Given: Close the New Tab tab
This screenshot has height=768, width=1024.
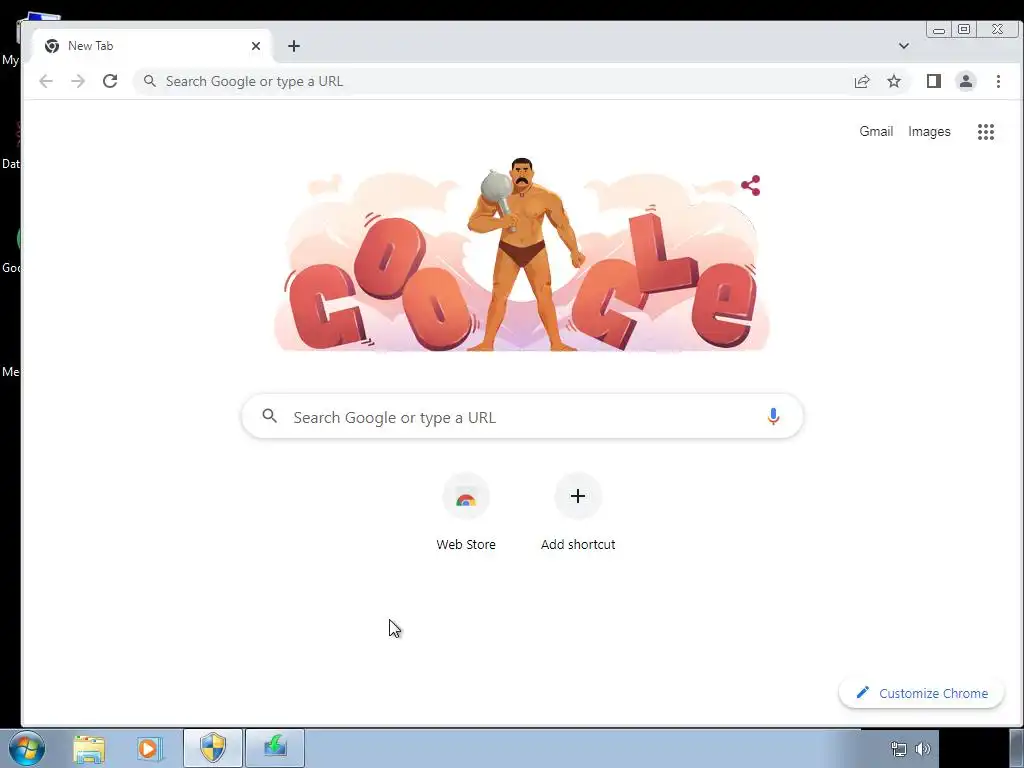Looking at the screenshot, I should [x=256, y=46].
